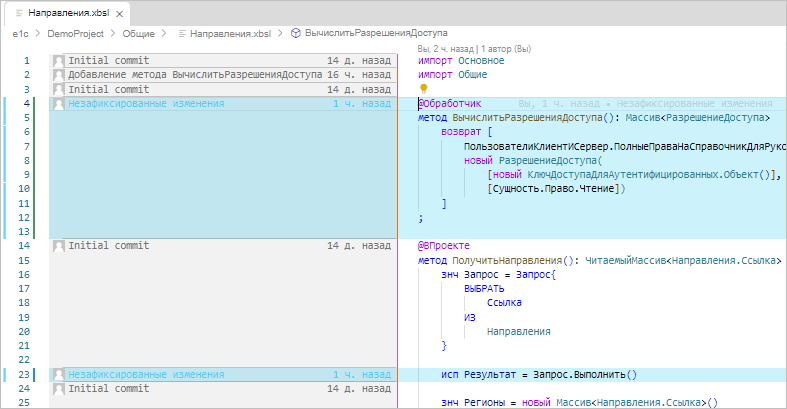
Task: Click the avatar on blame line 2
Action: coord(59,74)
